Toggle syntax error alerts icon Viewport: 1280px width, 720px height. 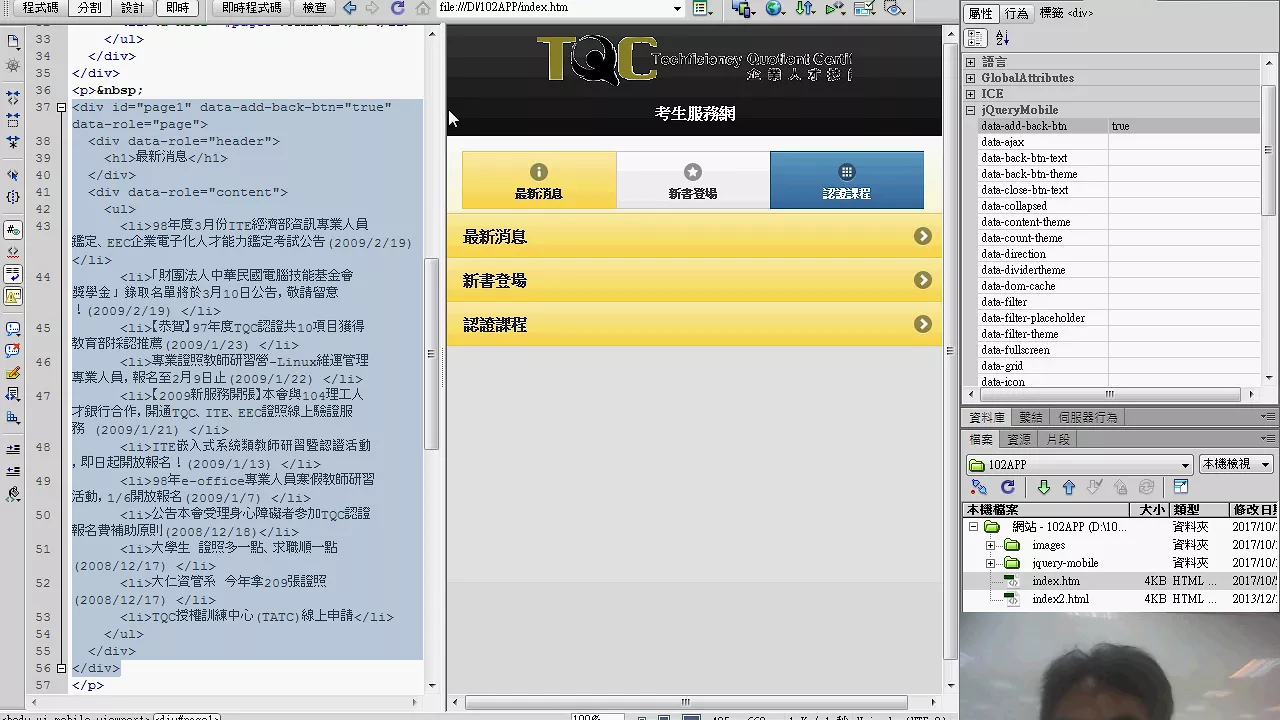pyautogui.click(x=13, y=296)
